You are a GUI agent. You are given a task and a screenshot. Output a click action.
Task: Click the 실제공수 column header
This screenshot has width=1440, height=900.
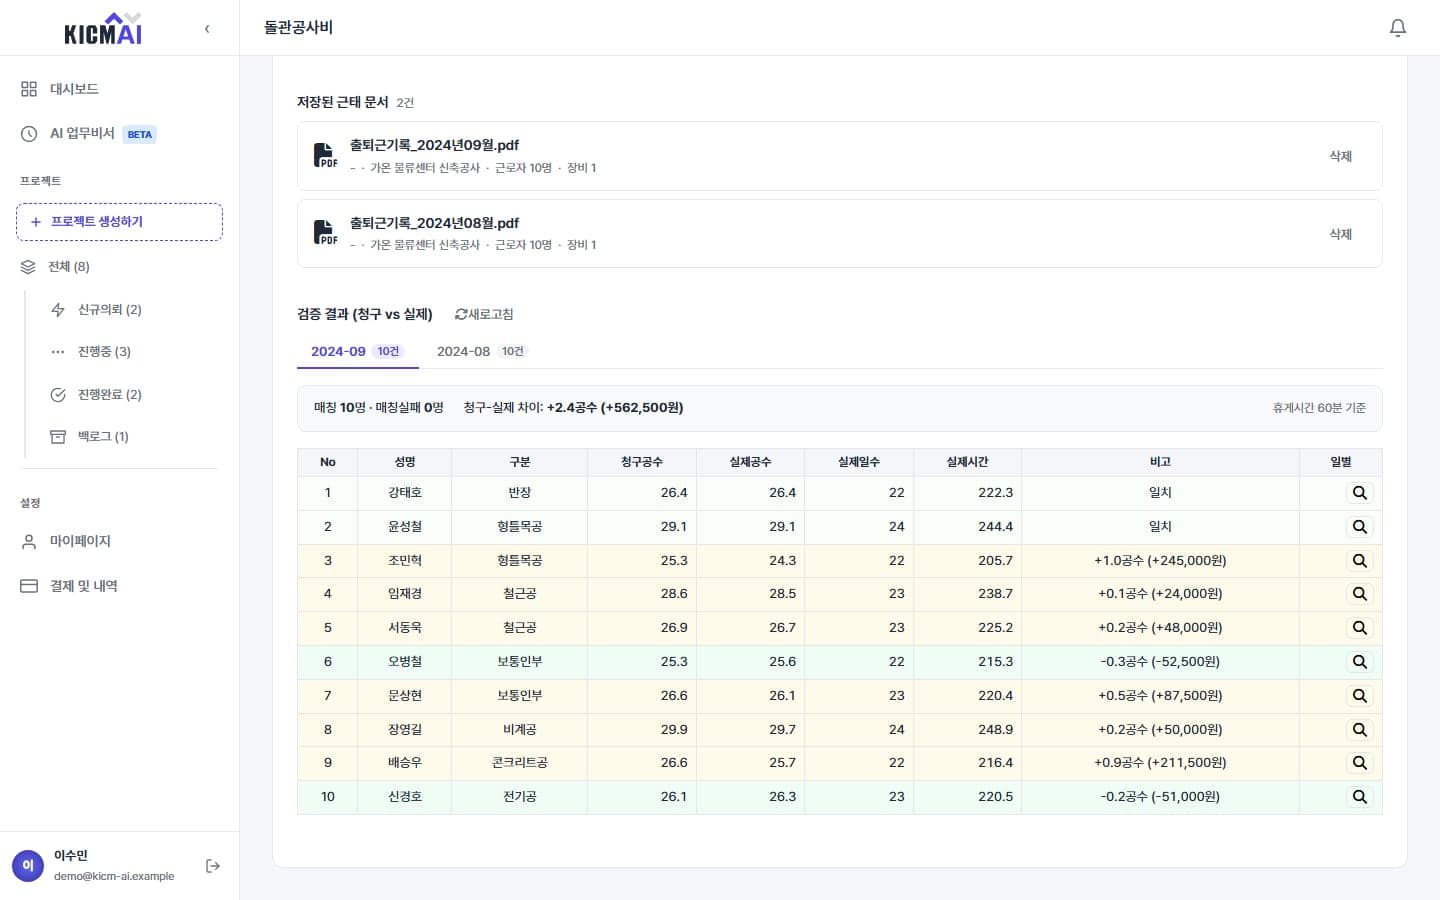click(x=750, y=462)
